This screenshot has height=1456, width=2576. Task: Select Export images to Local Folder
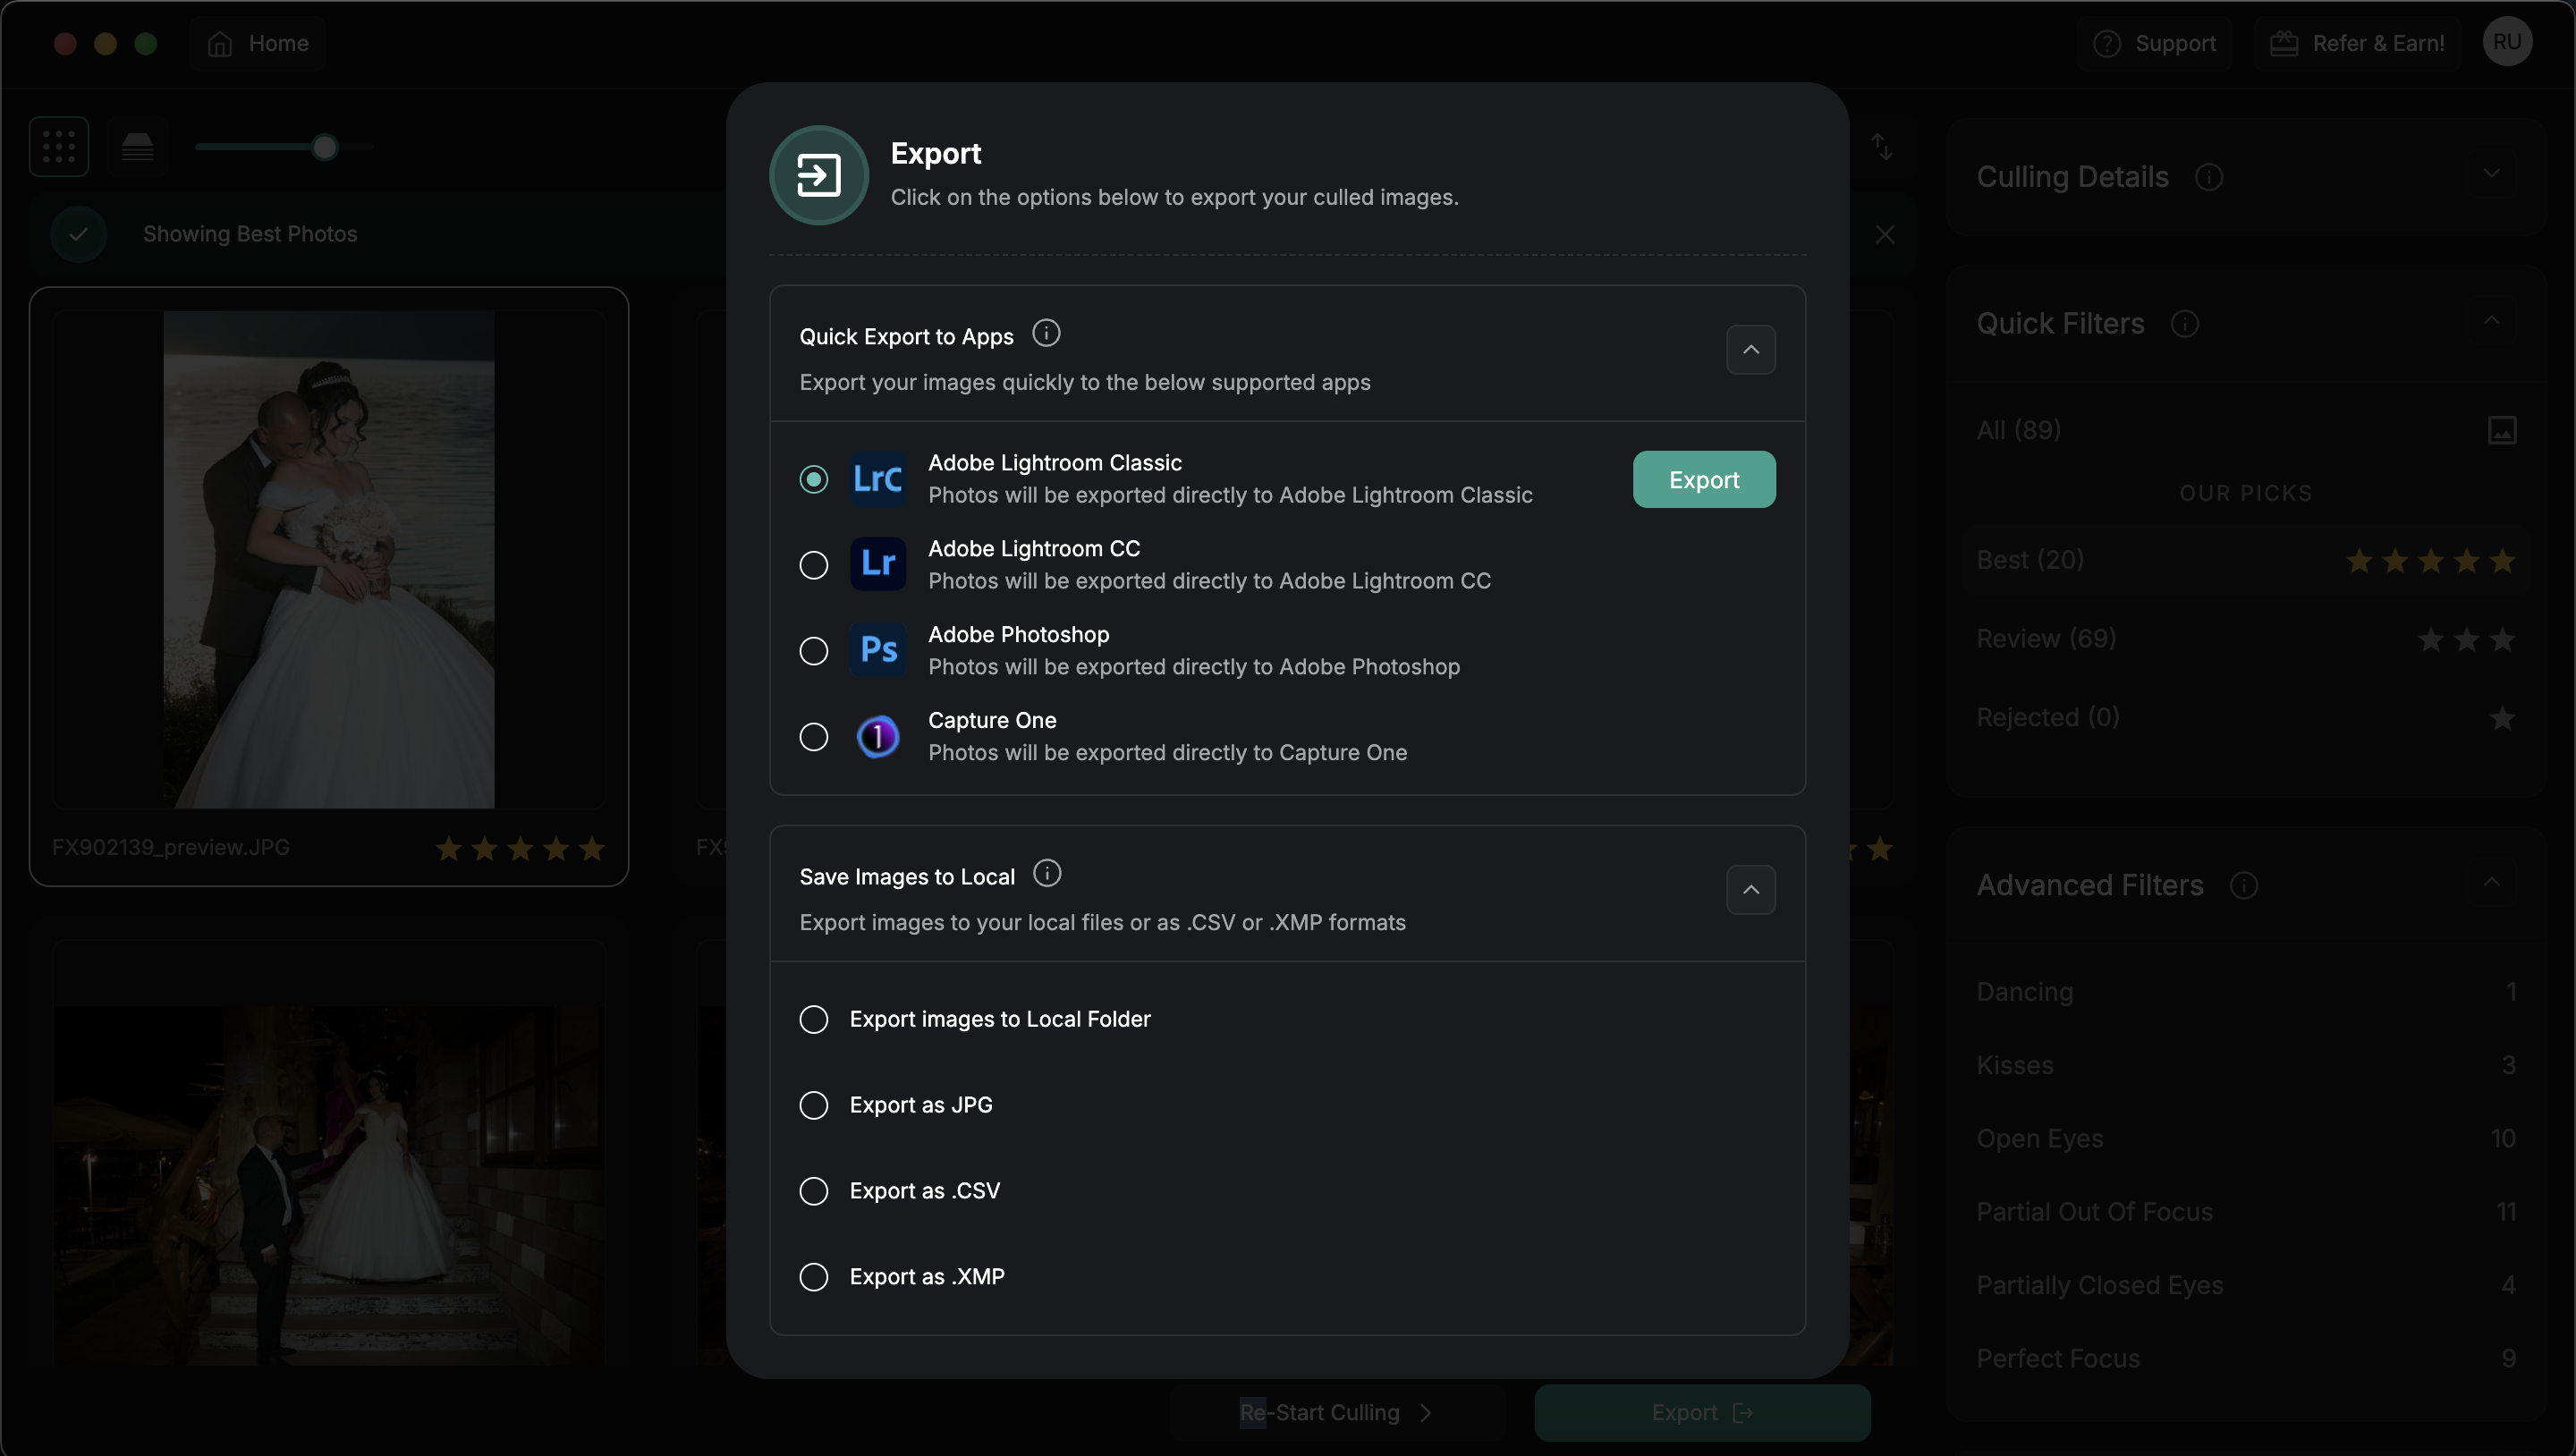coord(814,1019)
